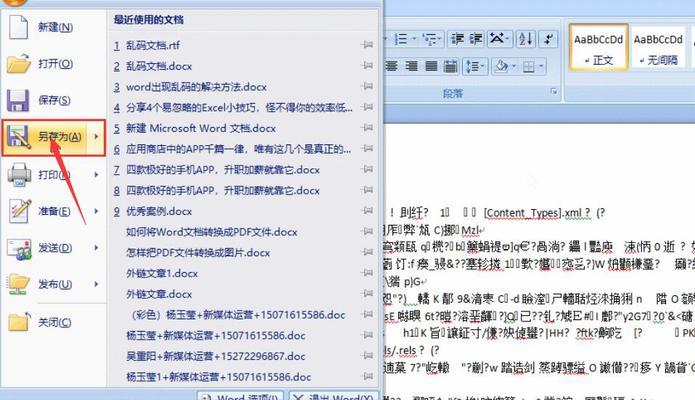Click the borders icon
This screenshot has height=400, width=695.
coord(528,67)
